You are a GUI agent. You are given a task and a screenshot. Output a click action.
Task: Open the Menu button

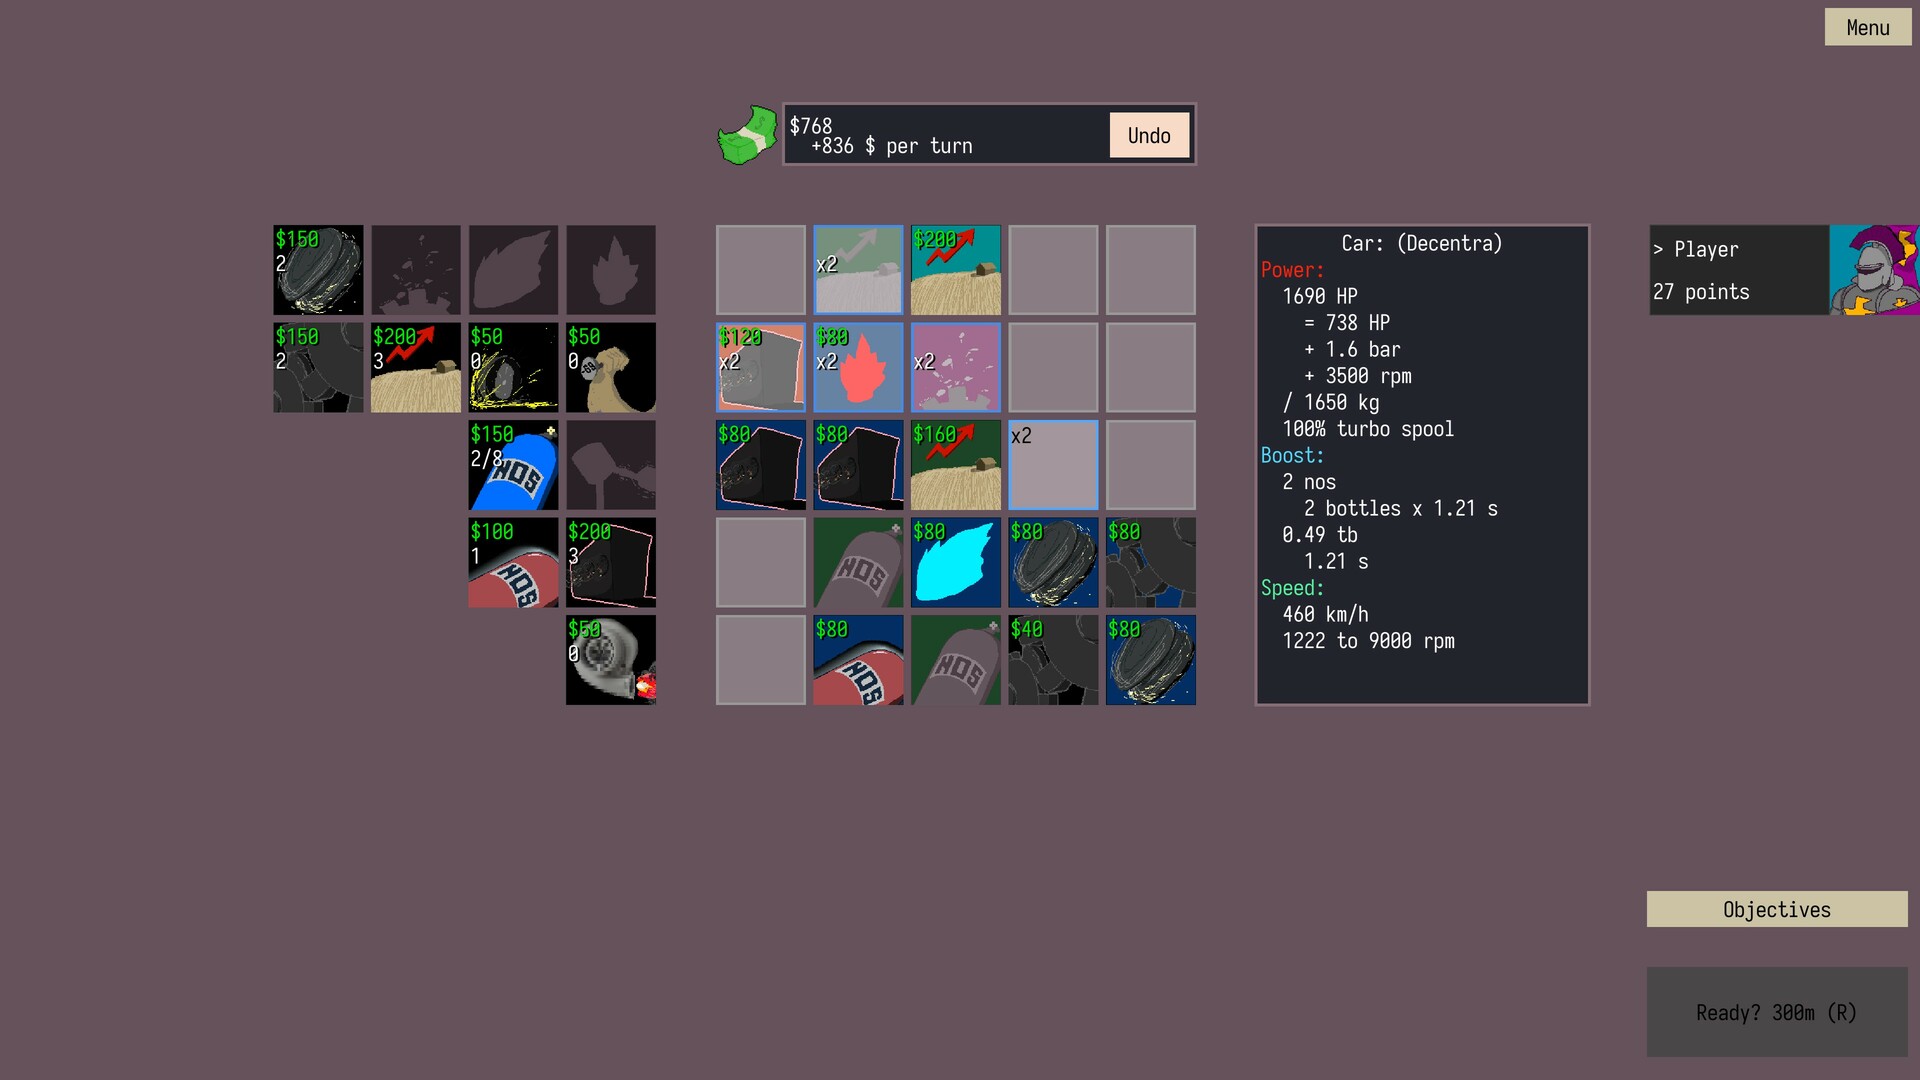point(1867,27)
